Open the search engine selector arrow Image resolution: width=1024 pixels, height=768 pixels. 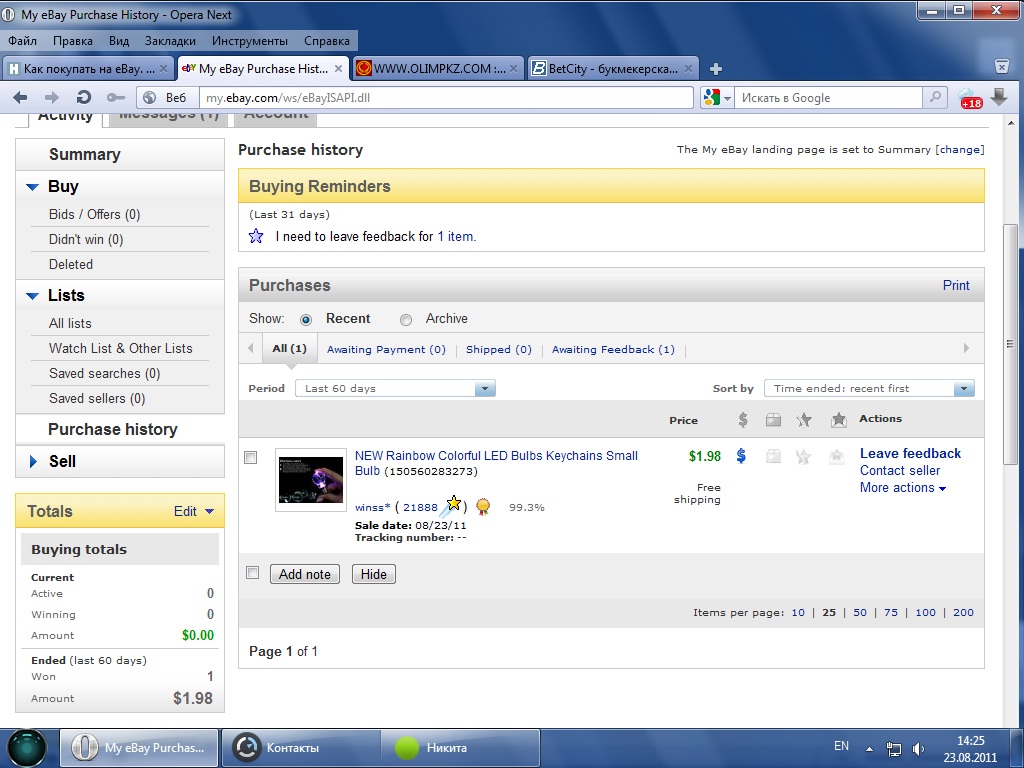[x=727, y=99]
